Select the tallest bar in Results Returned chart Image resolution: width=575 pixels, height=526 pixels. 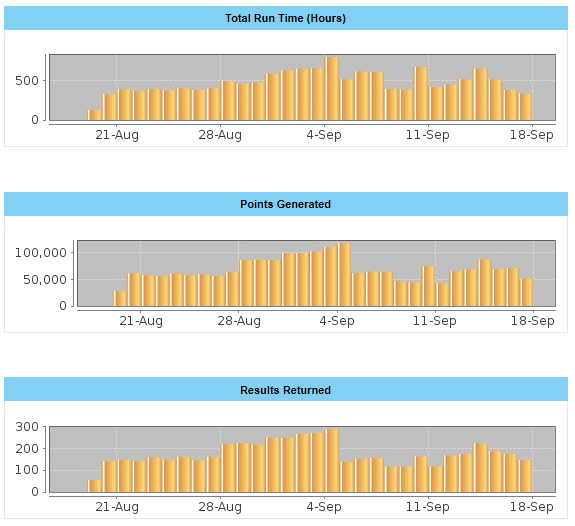(332, 460)
